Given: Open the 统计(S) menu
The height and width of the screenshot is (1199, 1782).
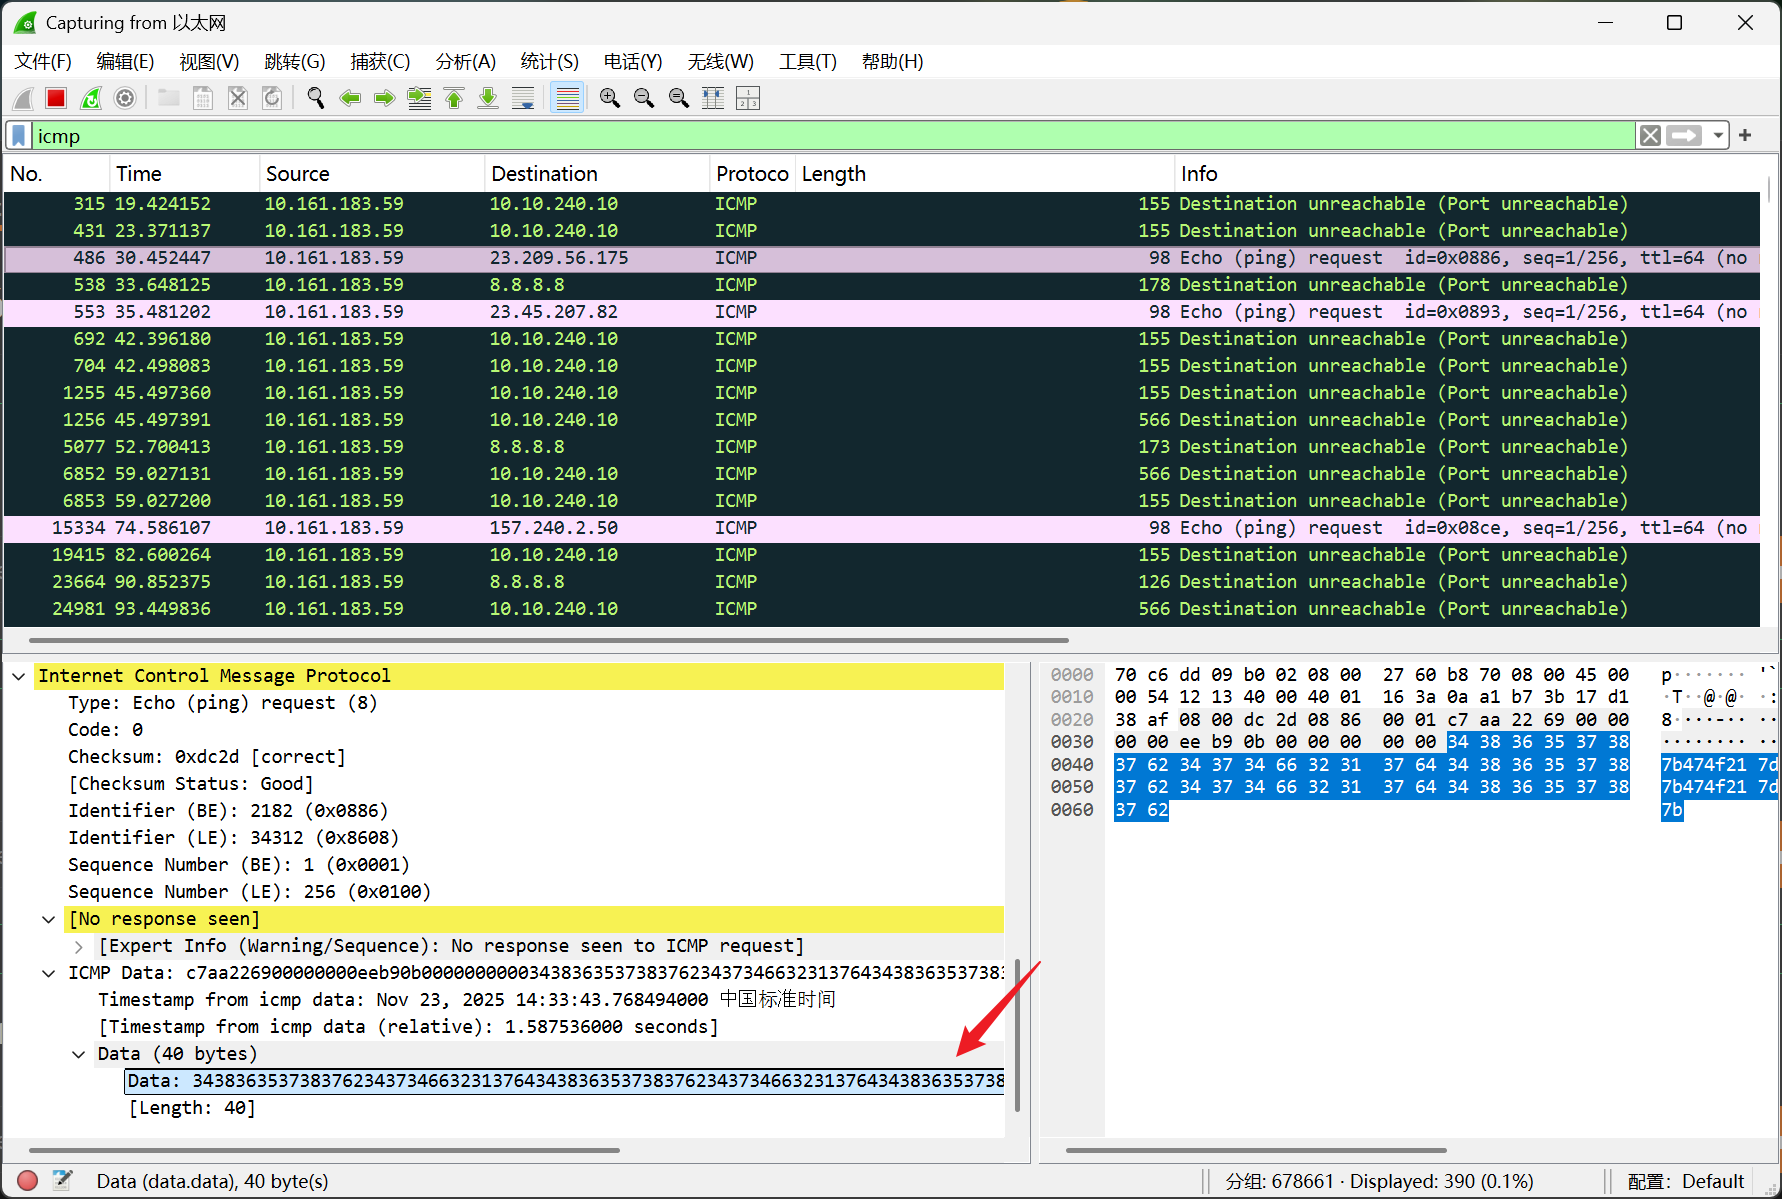Looking at the screenshot, I should 549,62.
